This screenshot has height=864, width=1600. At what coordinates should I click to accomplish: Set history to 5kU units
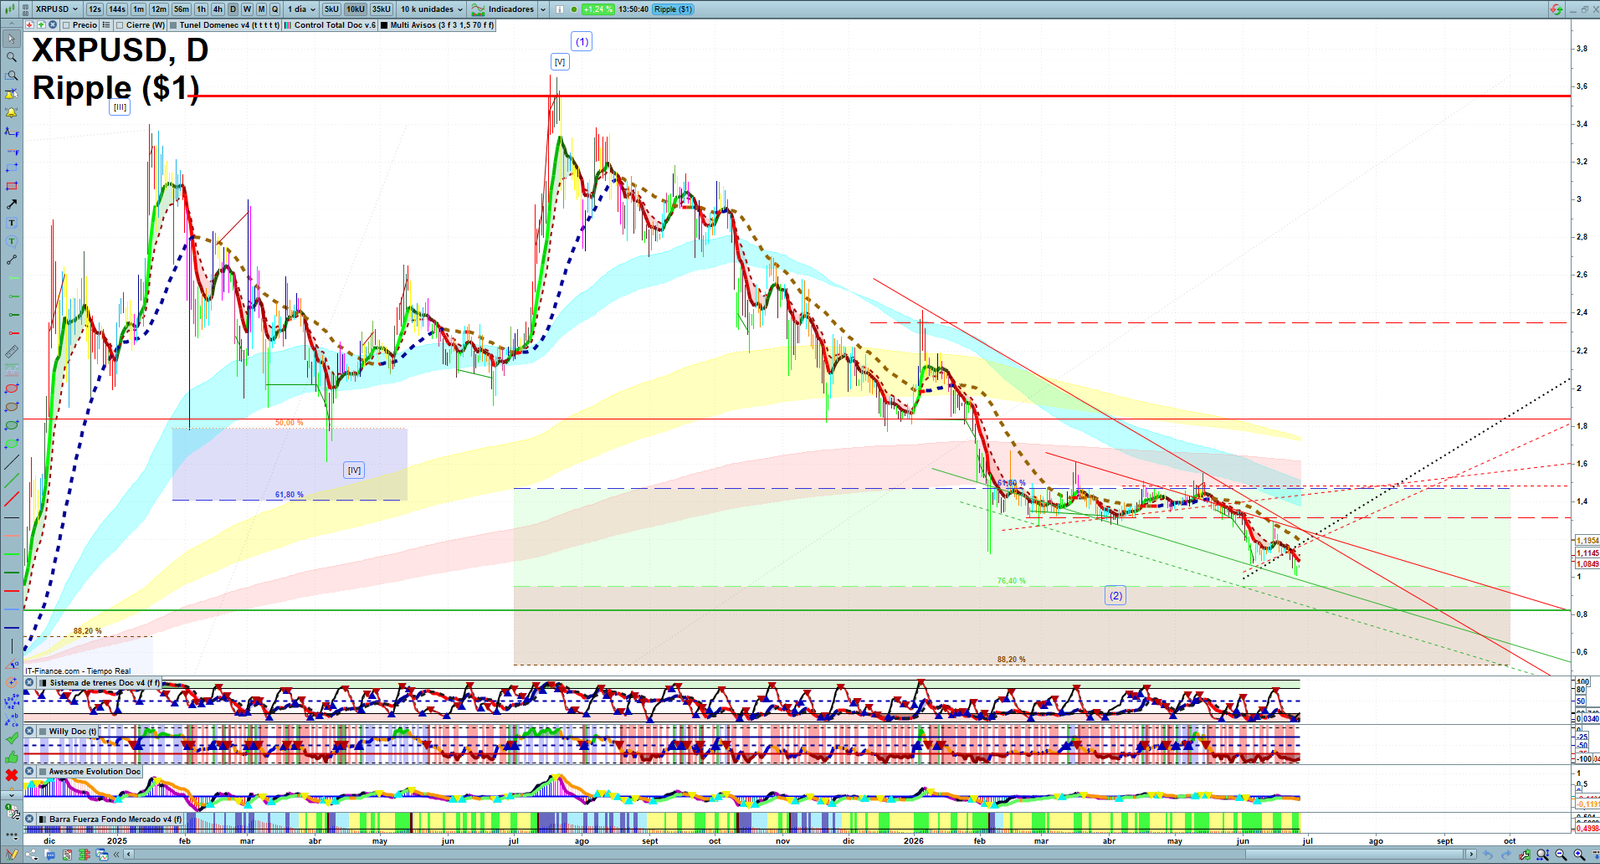pos(331,9)
